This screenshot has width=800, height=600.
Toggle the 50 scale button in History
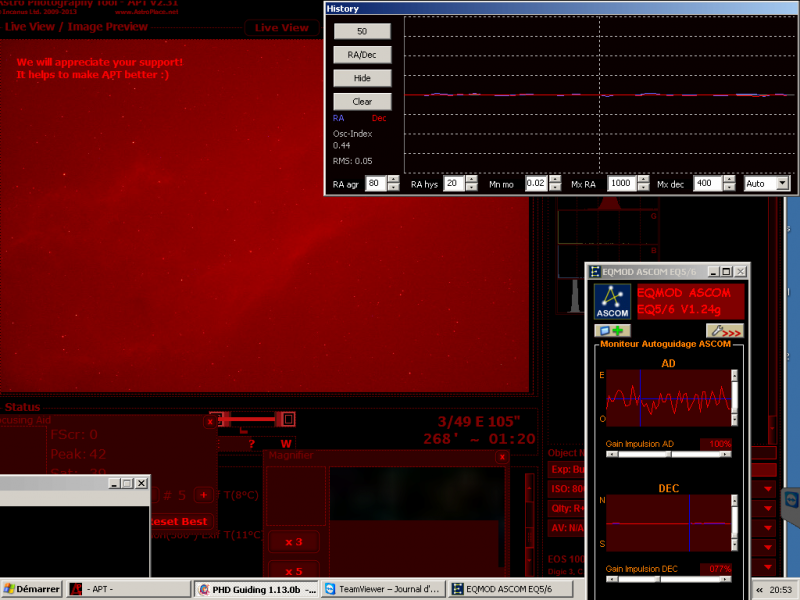(x=362, y=31)
